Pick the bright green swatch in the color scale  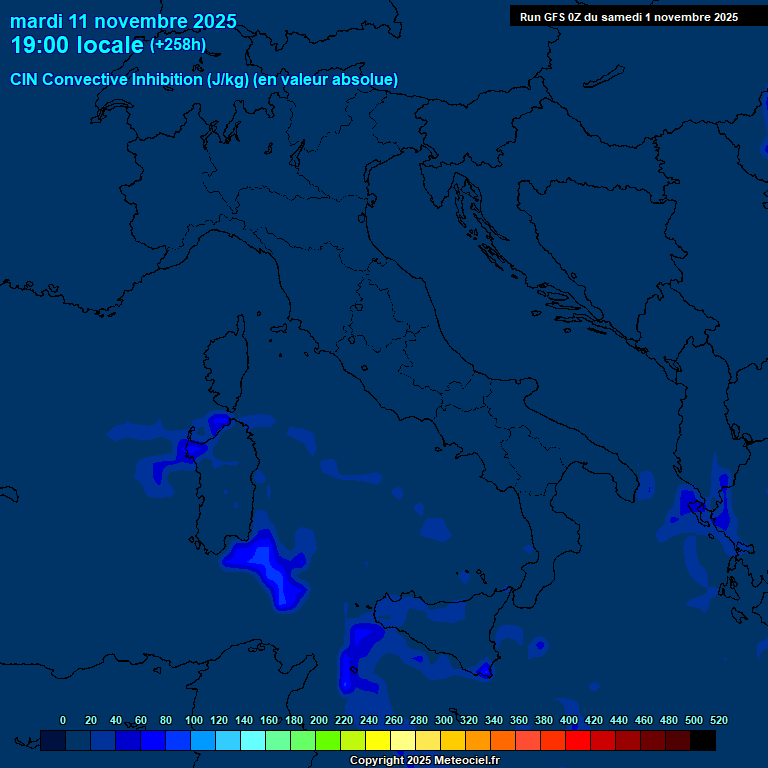[328, 741]
